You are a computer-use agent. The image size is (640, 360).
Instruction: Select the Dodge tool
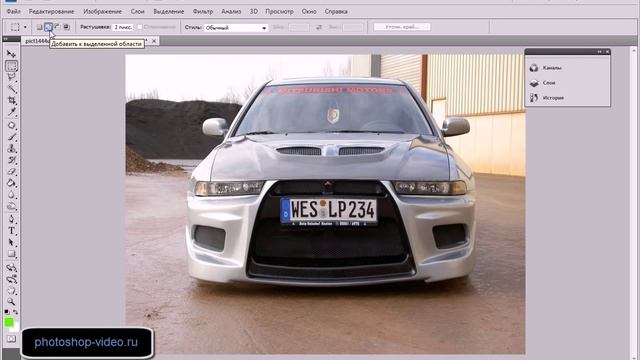(x=11, y=206)
